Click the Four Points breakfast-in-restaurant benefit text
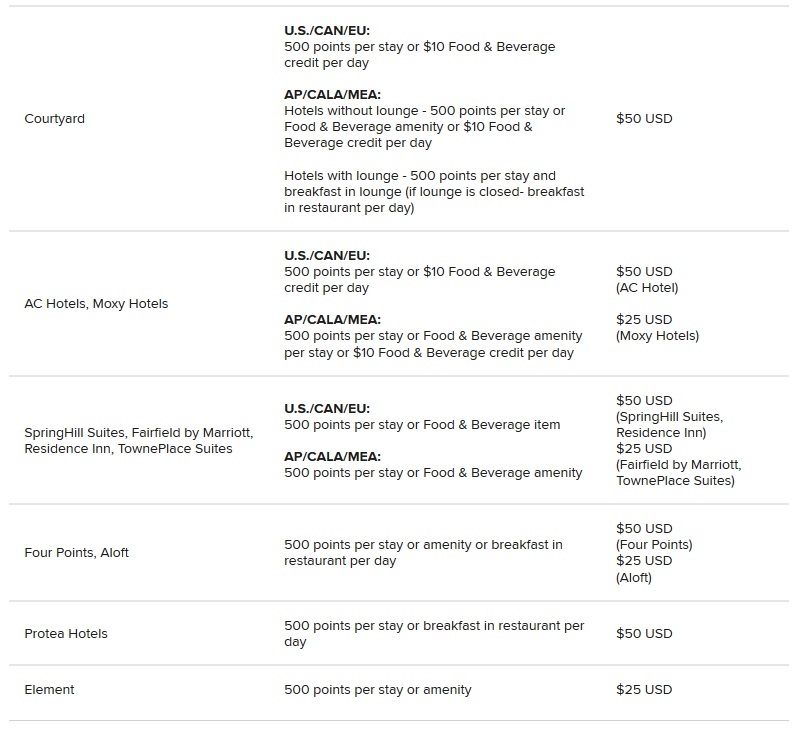Image resolution: width=795 pixels, height=729 pixels. tap(423, 553)
